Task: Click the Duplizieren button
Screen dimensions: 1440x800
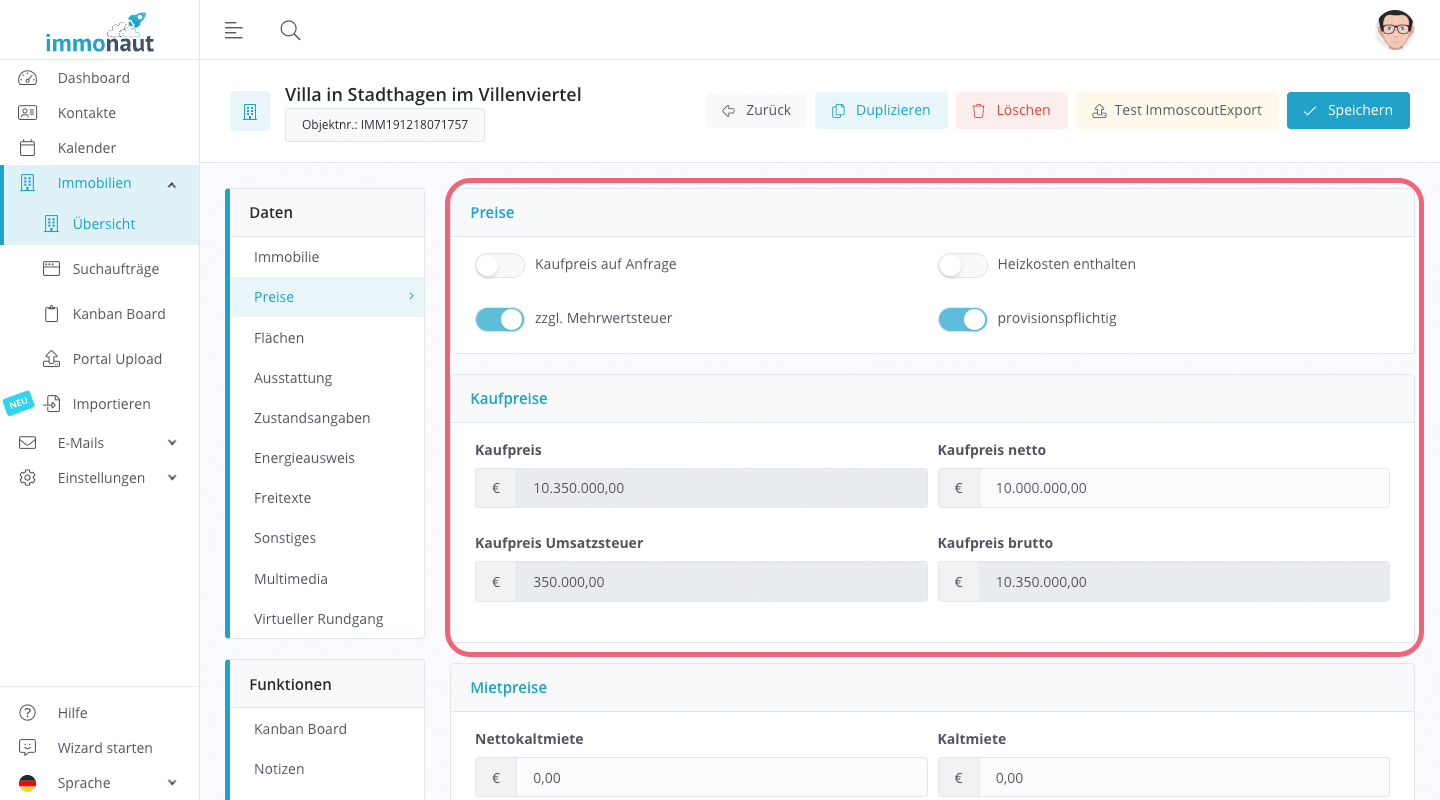Action: coord(880,110)
